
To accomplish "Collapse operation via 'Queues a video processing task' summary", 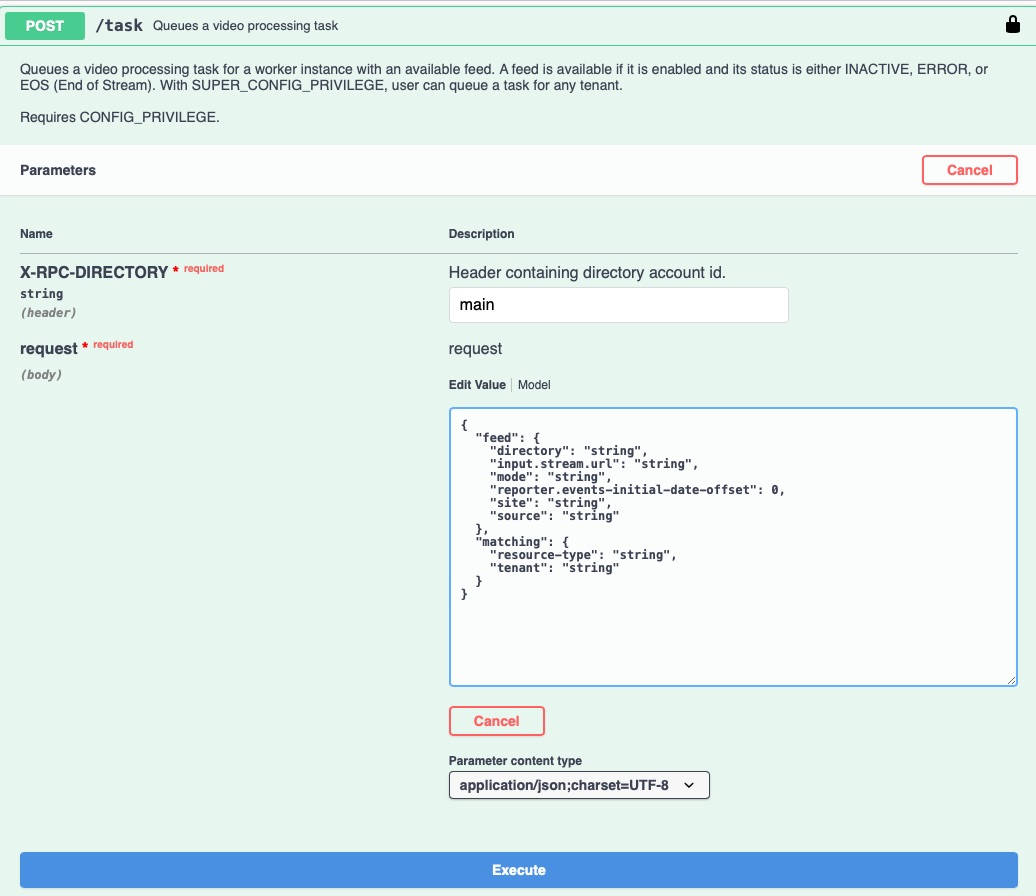I will [x=245, y=26].
